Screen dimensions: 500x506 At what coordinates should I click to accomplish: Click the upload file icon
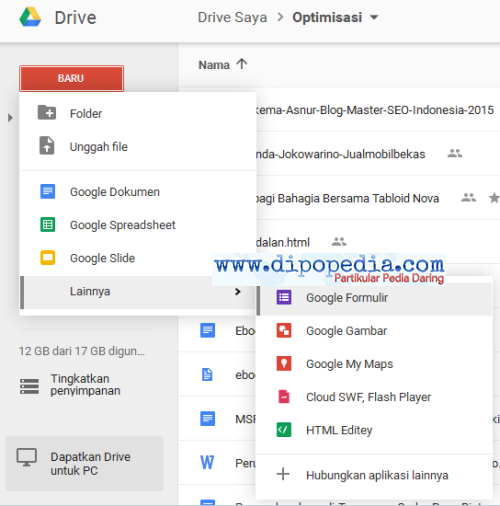(47, 145)
